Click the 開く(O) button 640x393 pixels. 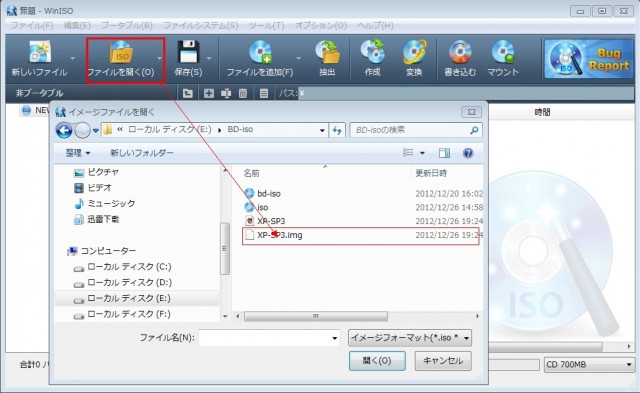click(377, 361)
